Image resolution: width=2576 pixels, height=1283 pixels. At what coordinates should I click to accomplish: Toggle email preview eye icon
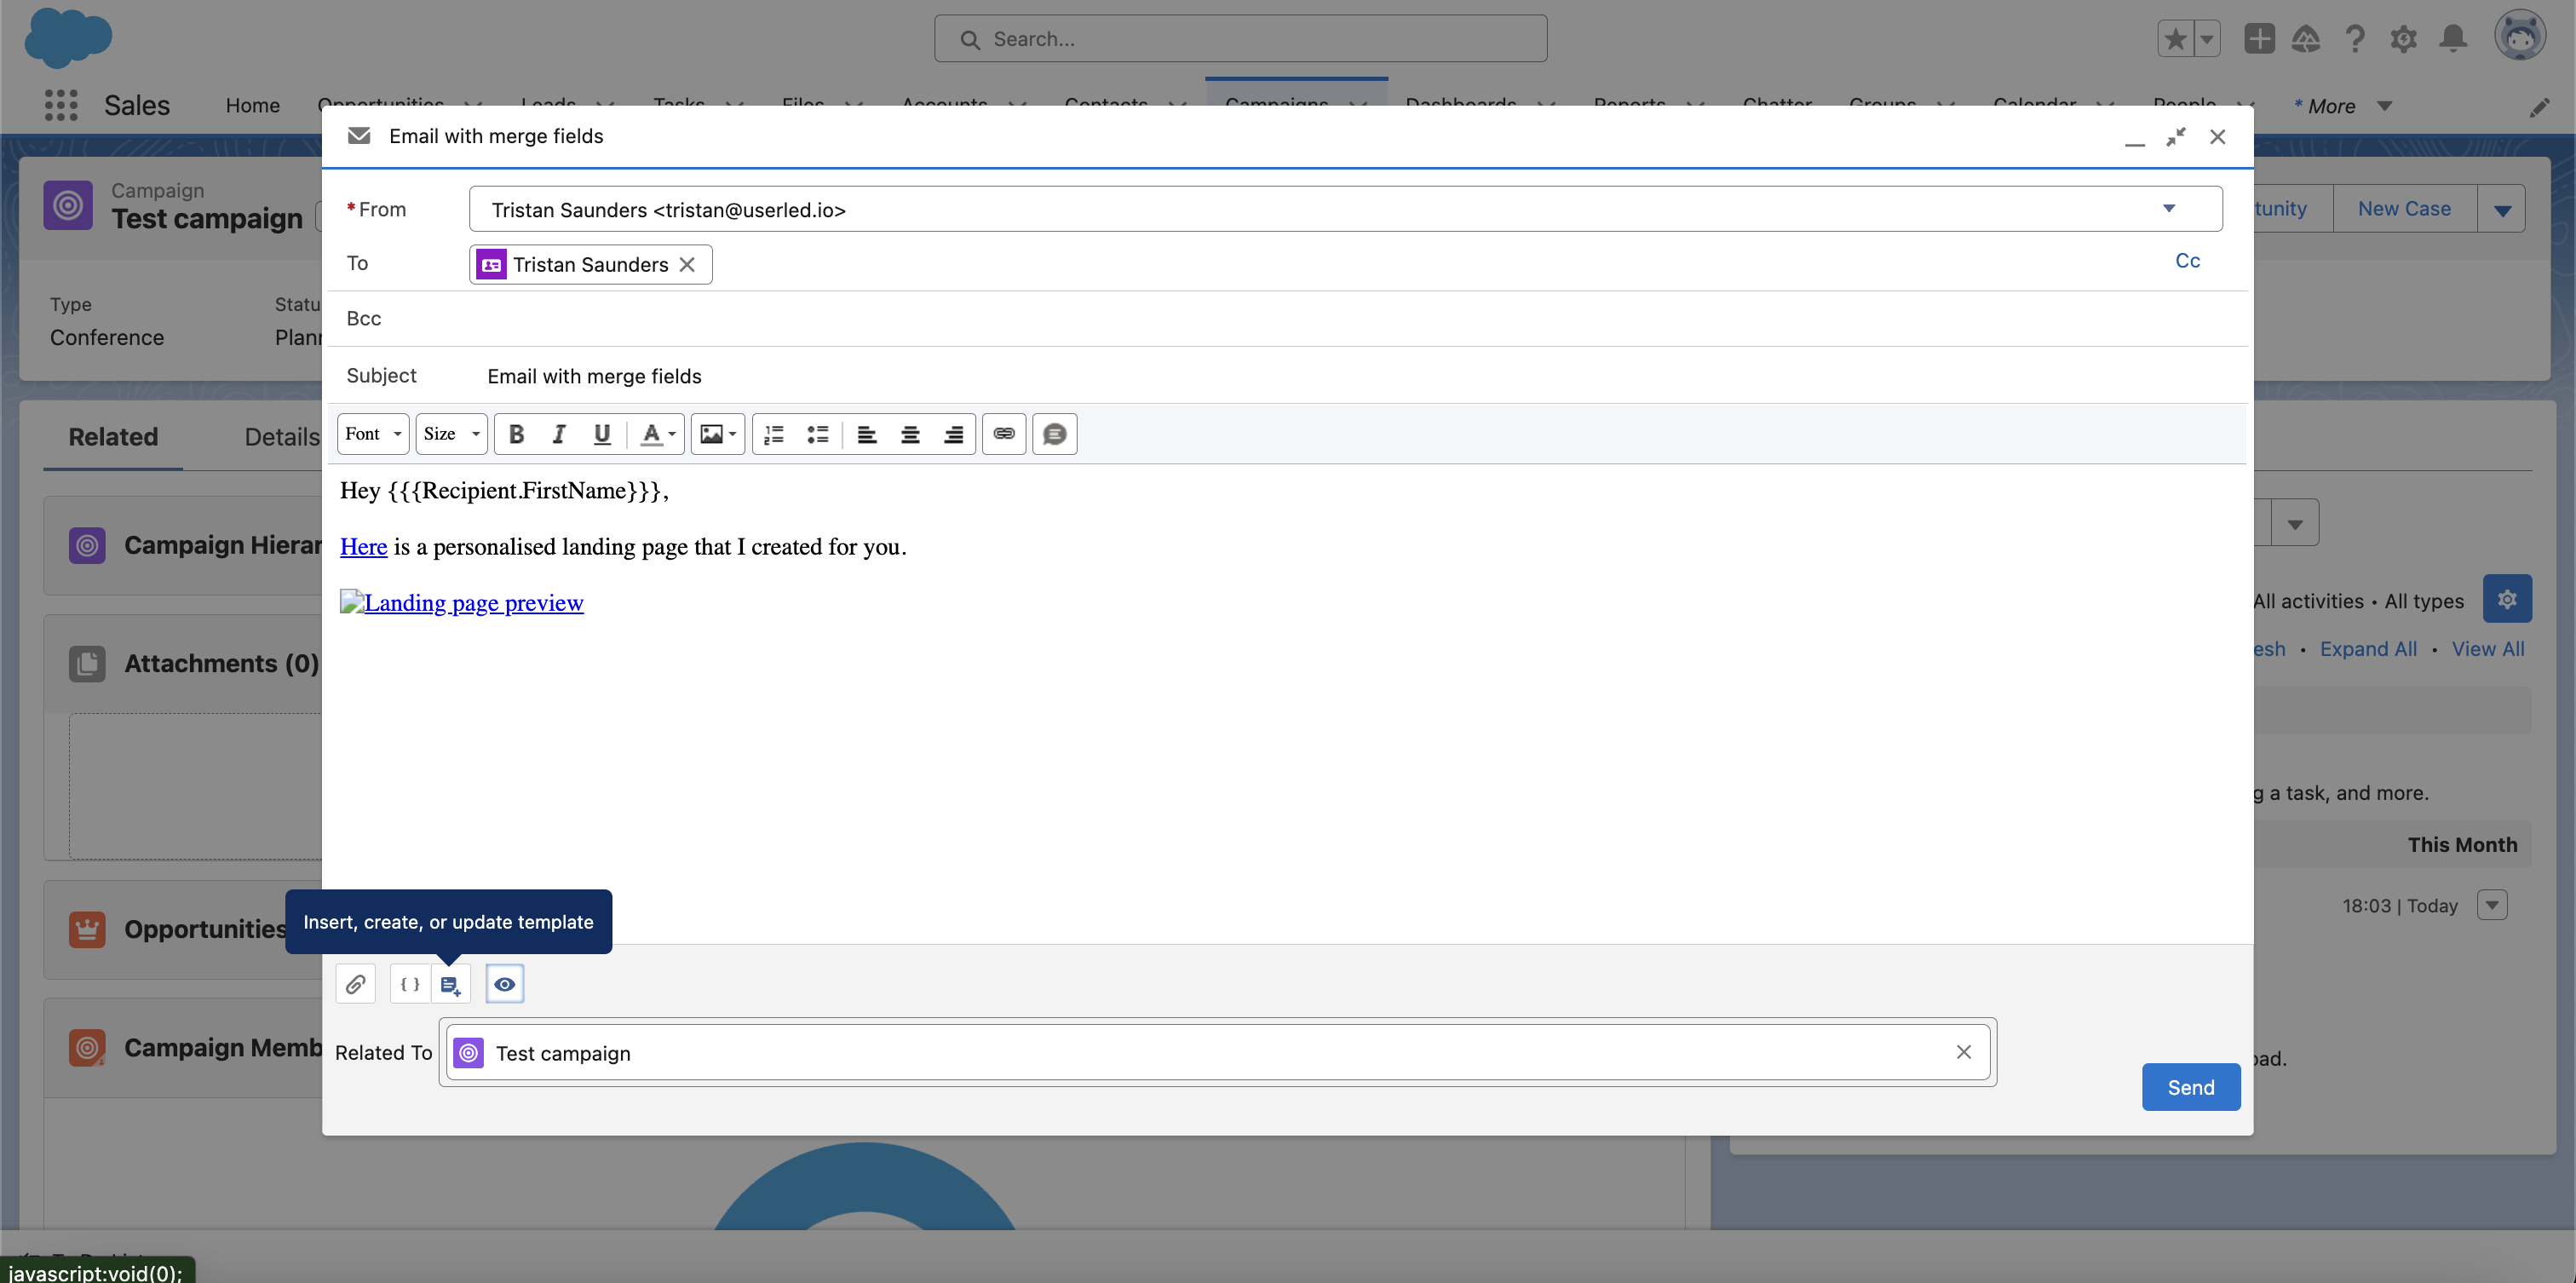point(505,984)
